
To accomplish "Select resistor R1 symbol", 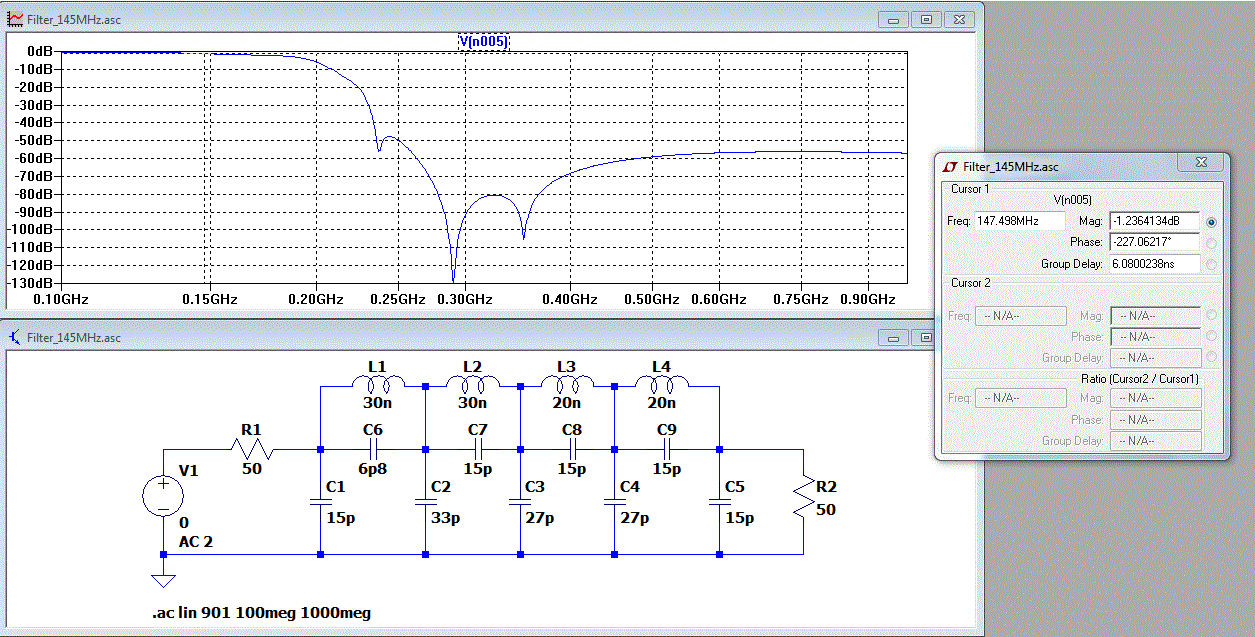I will [250, 449].
